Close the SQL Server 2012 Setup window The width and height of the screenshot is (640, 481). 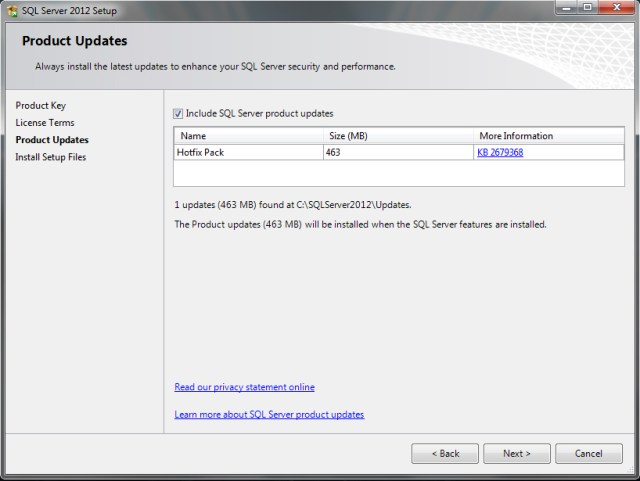[616, 7]
